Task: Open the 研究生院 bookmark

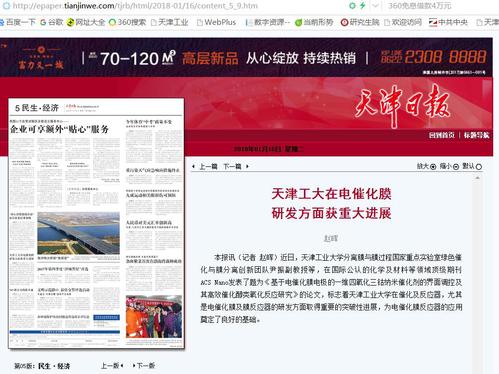Action: click(360, 22)
